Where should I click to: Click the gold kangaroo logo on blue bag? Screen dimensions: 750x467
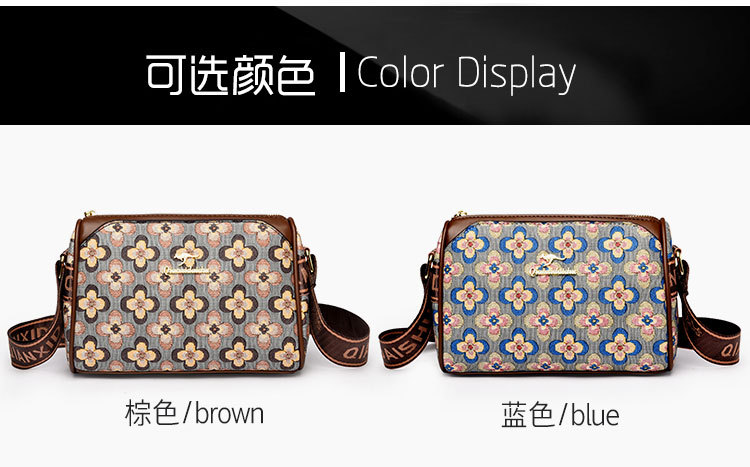click(552, 266)
